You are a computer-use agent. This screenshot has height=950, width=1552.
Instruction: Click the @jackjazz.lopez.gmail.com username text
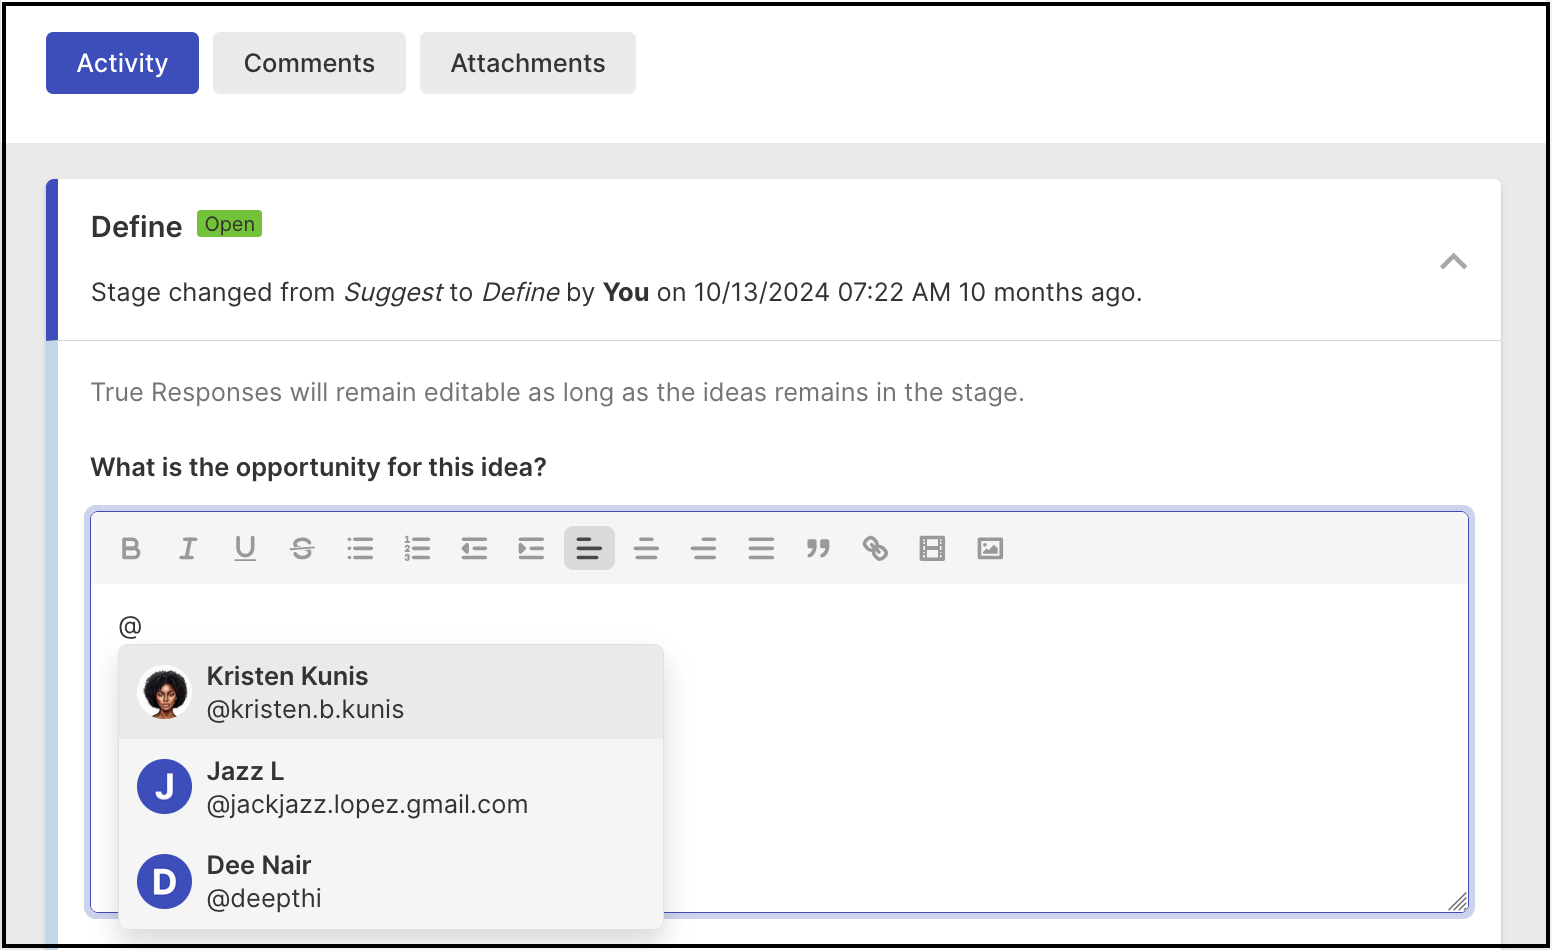click(x=367, y=804)
